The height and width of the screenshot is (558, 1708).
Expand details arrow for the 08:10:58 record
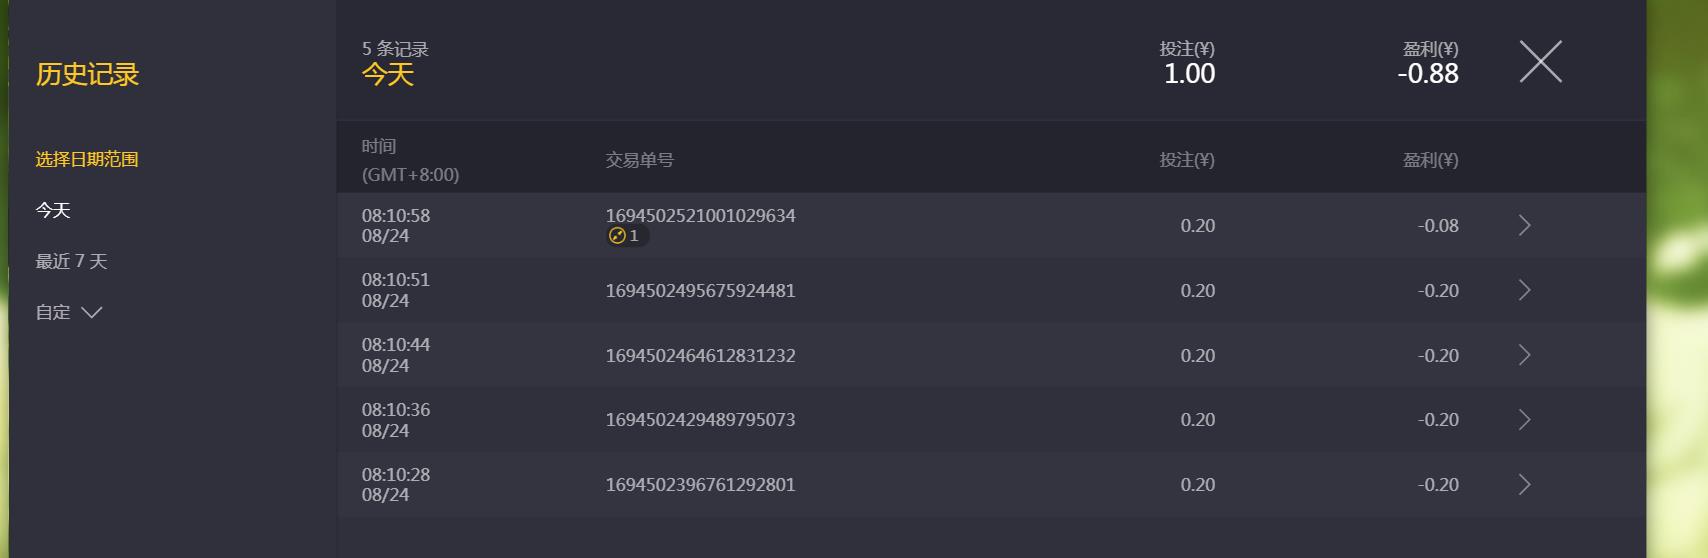tap(1524, 226)
